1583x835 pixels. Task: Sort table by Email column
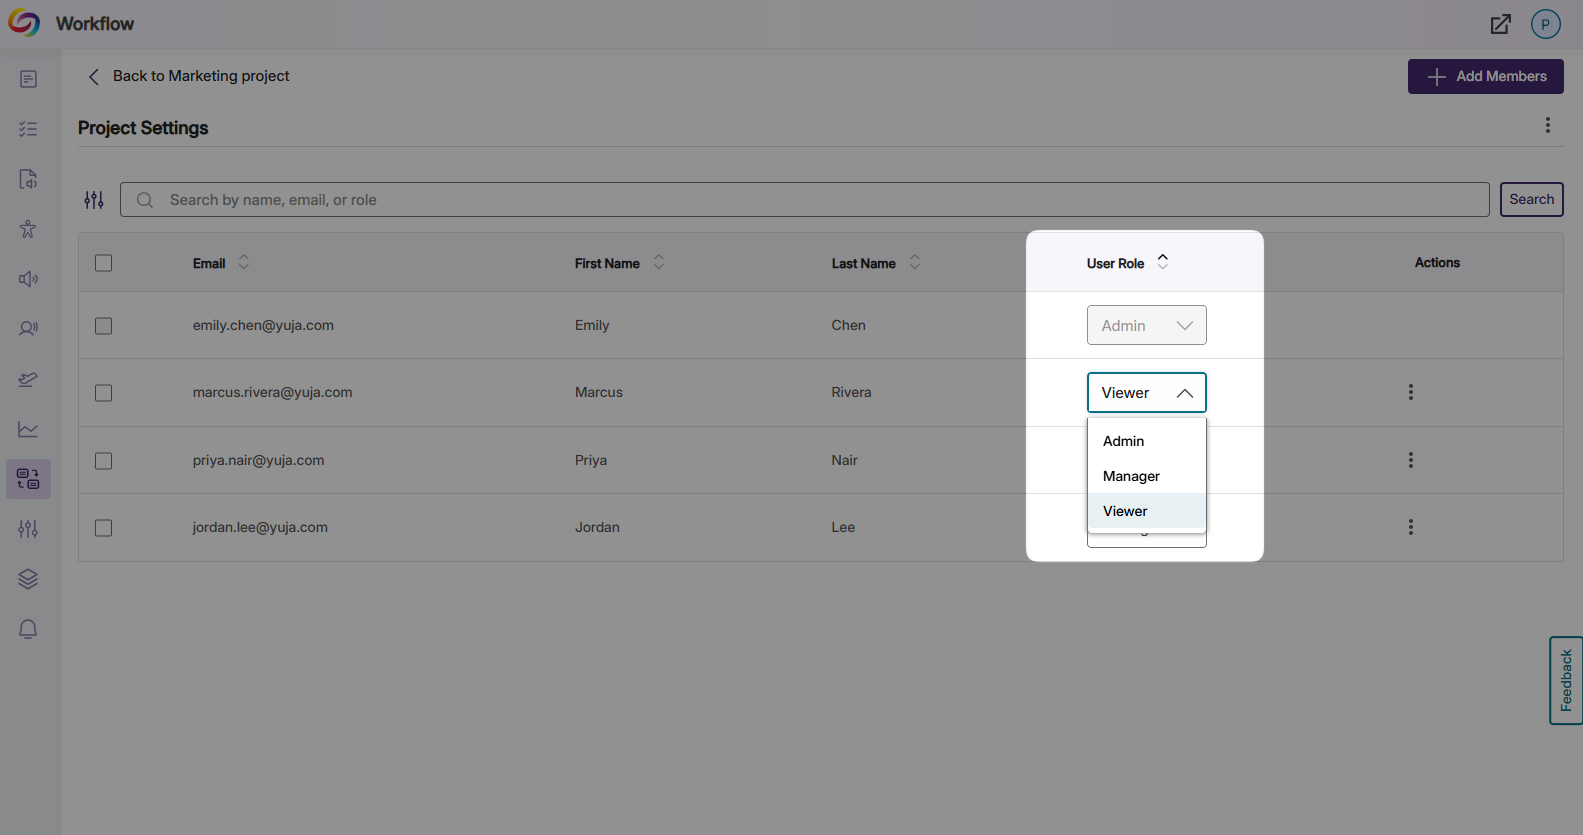(243, 262)
